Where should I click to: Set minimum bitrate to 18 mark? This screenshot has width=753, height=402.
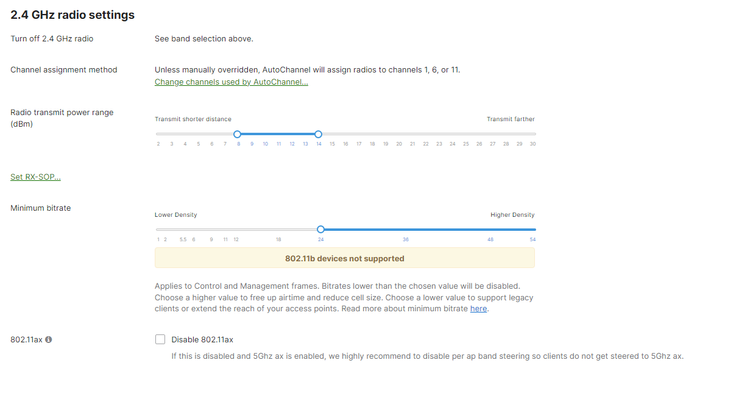tap(279, 229)
